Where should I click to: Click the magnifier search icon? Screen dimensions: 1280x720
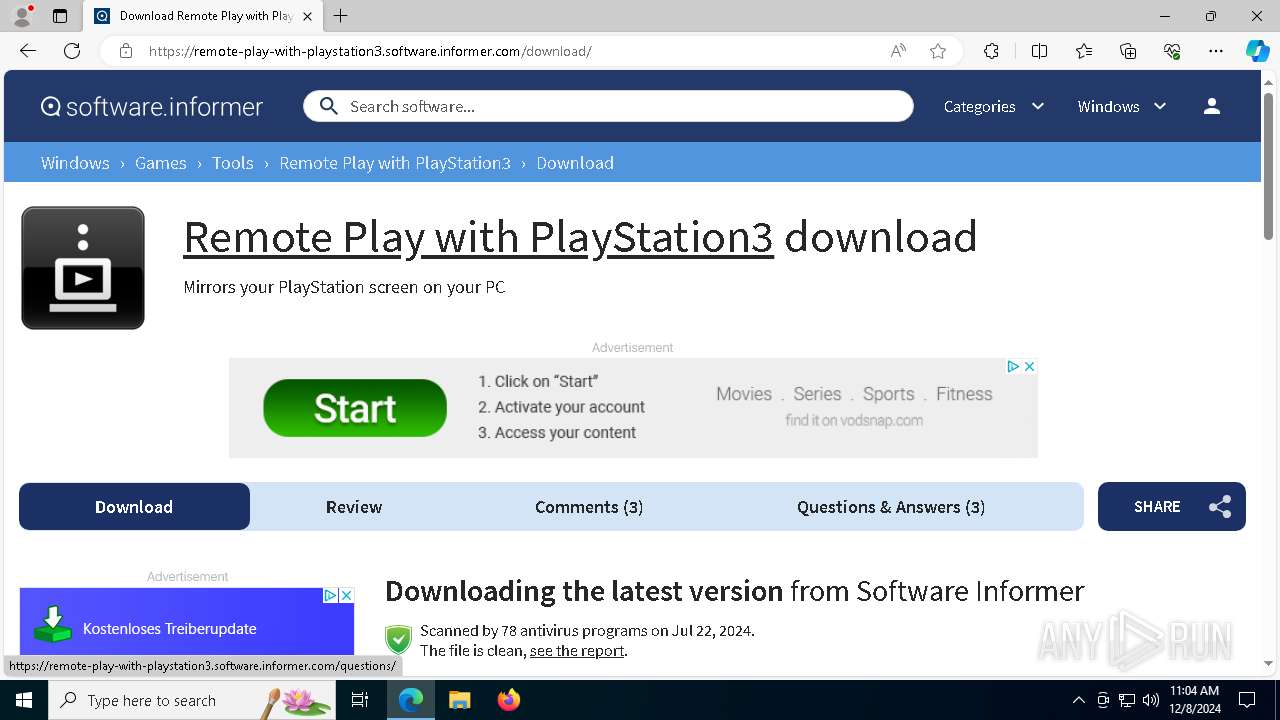click(x=328, y=106)
